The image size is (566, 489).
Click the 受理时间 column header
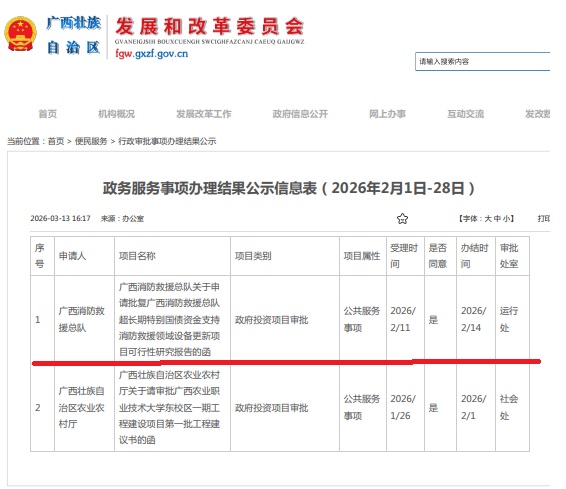tap(405, 256)
